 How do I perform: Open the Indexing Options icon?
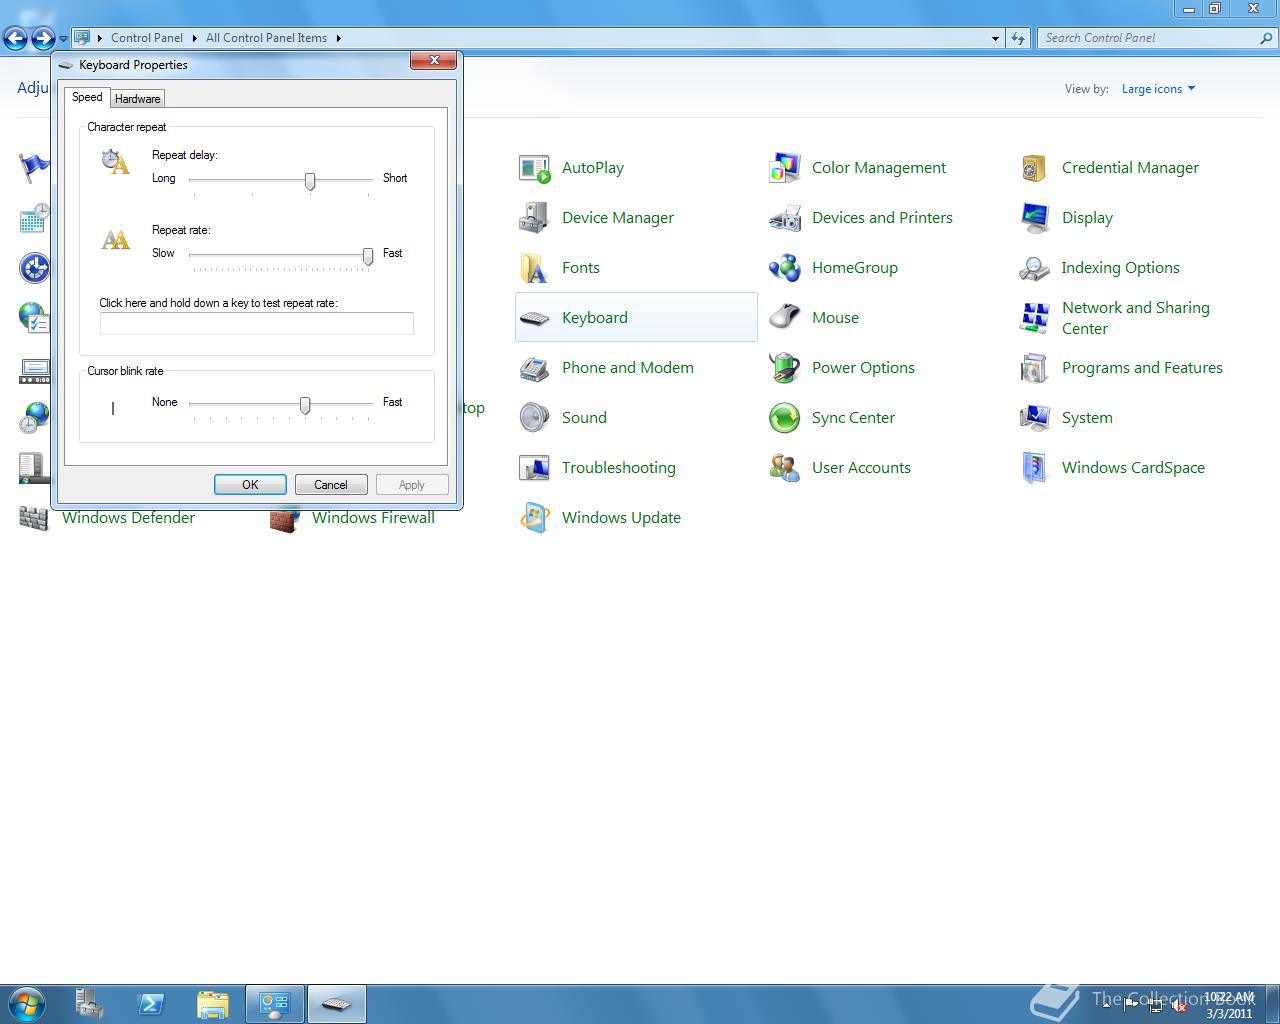(x=1035, y=268)
